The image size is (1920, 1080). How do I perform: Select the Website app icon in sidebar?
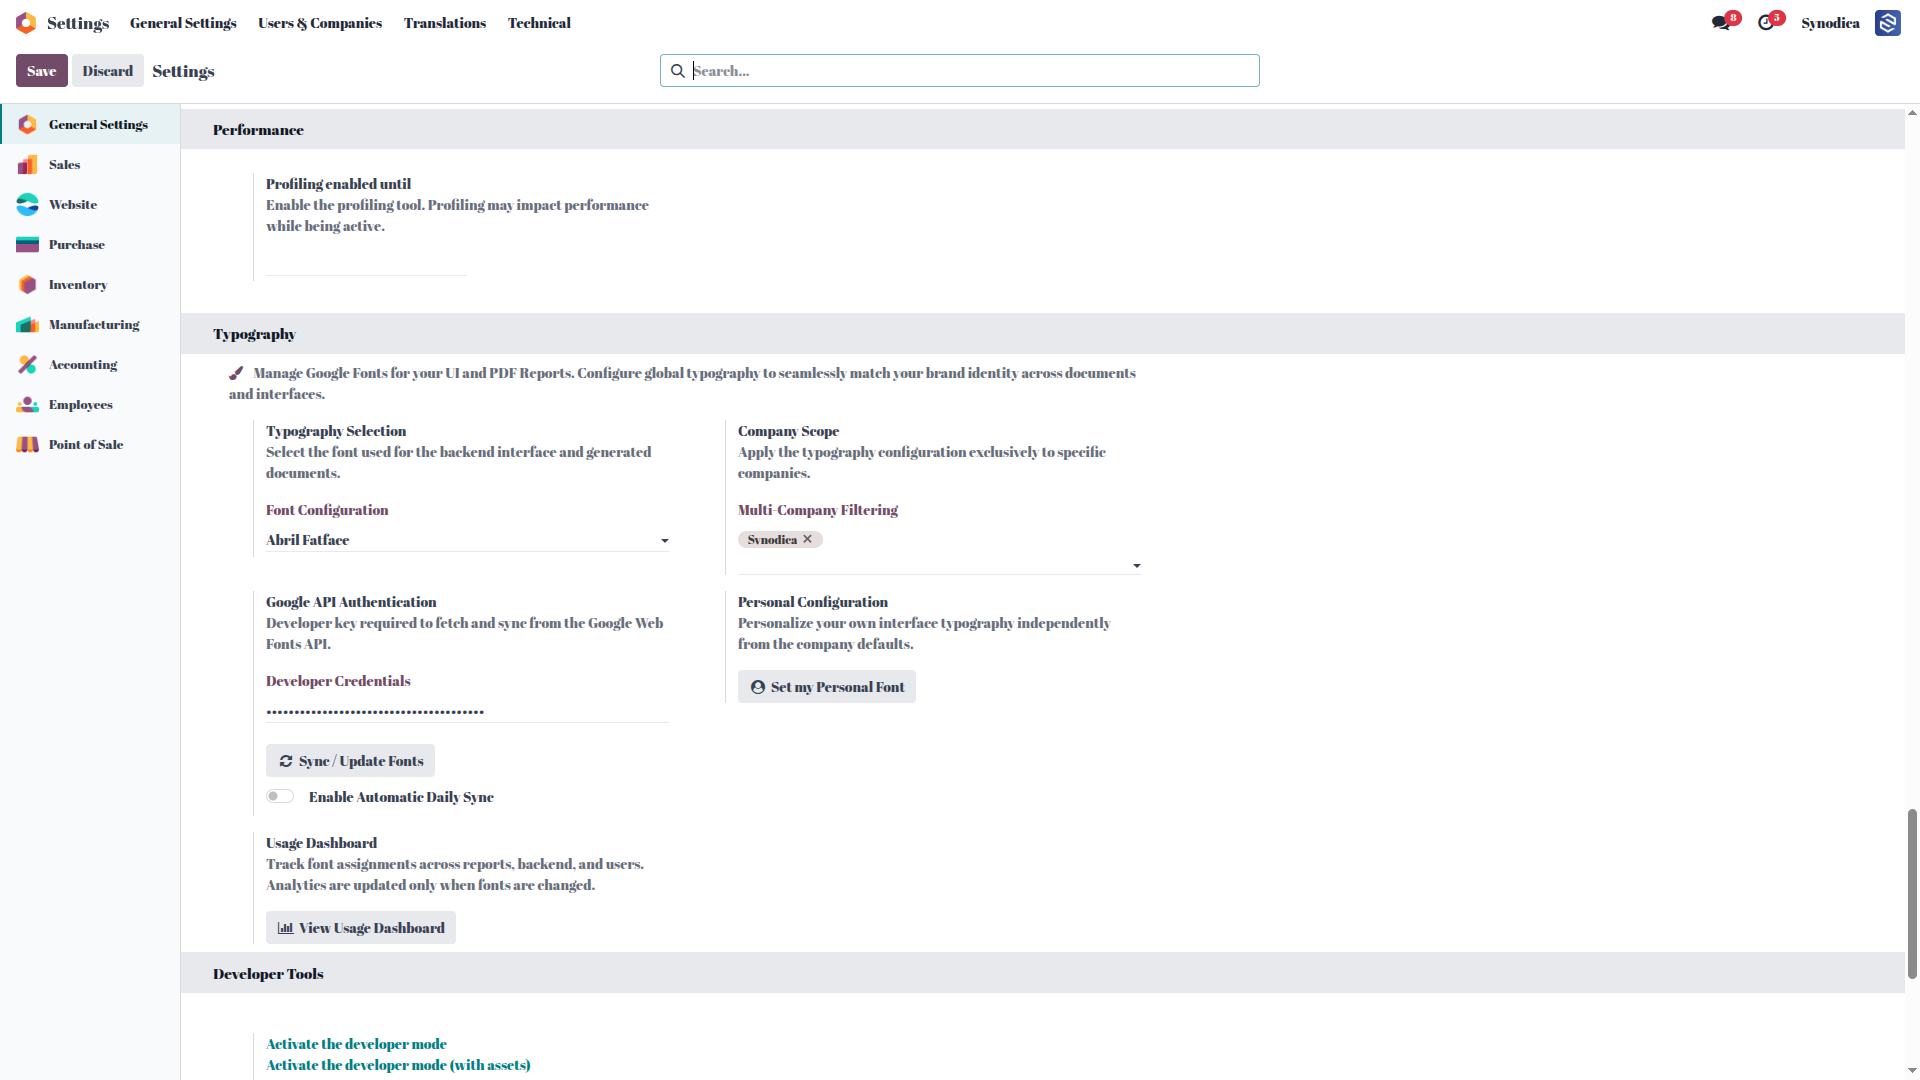(28, 204)
